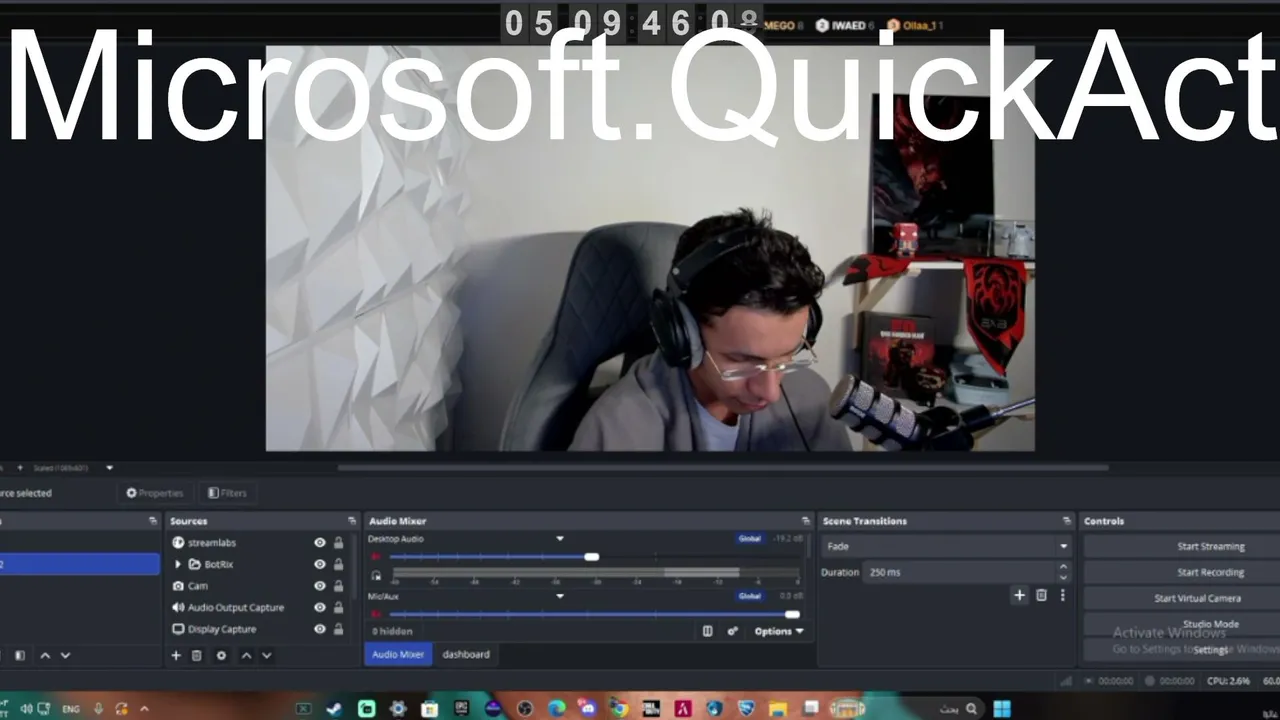This screenshot has height=720, width=1280.
Task: Open Mic/Aux dropdown arrow
Action: click(560, 596)
